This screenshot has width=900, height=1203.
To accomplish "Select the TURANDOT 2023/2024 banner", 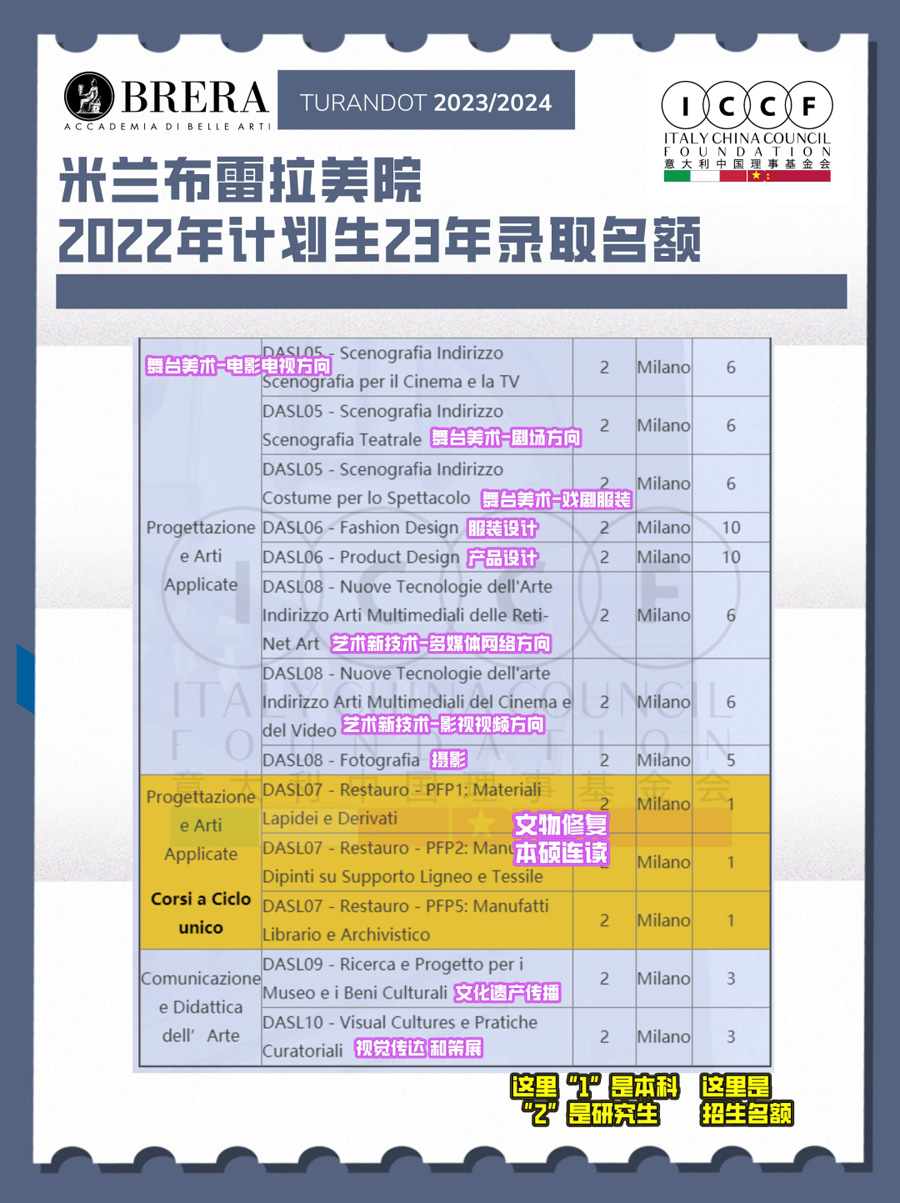I will point(425,101).
